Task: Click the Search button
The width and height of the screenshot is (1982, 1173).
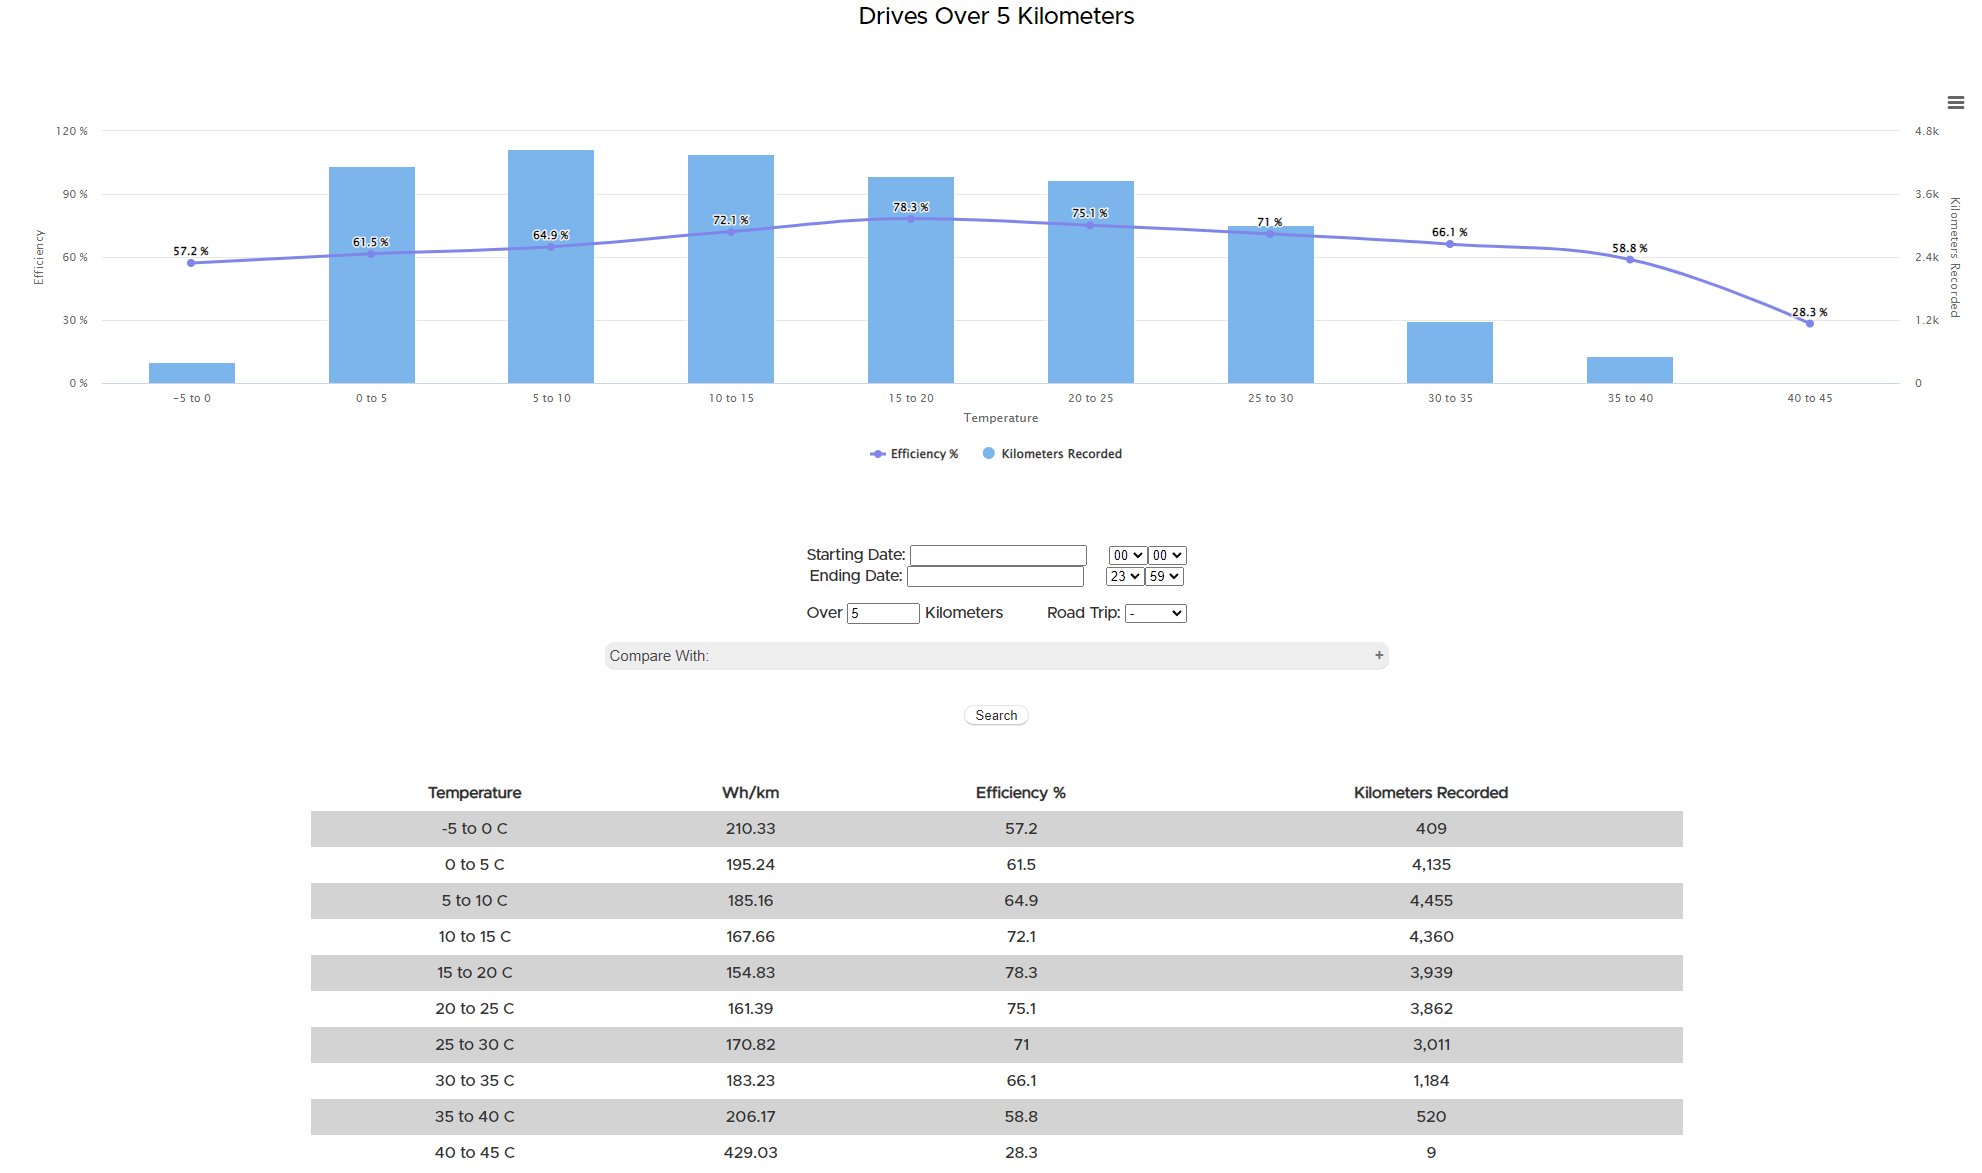Action: click(996, 715)
